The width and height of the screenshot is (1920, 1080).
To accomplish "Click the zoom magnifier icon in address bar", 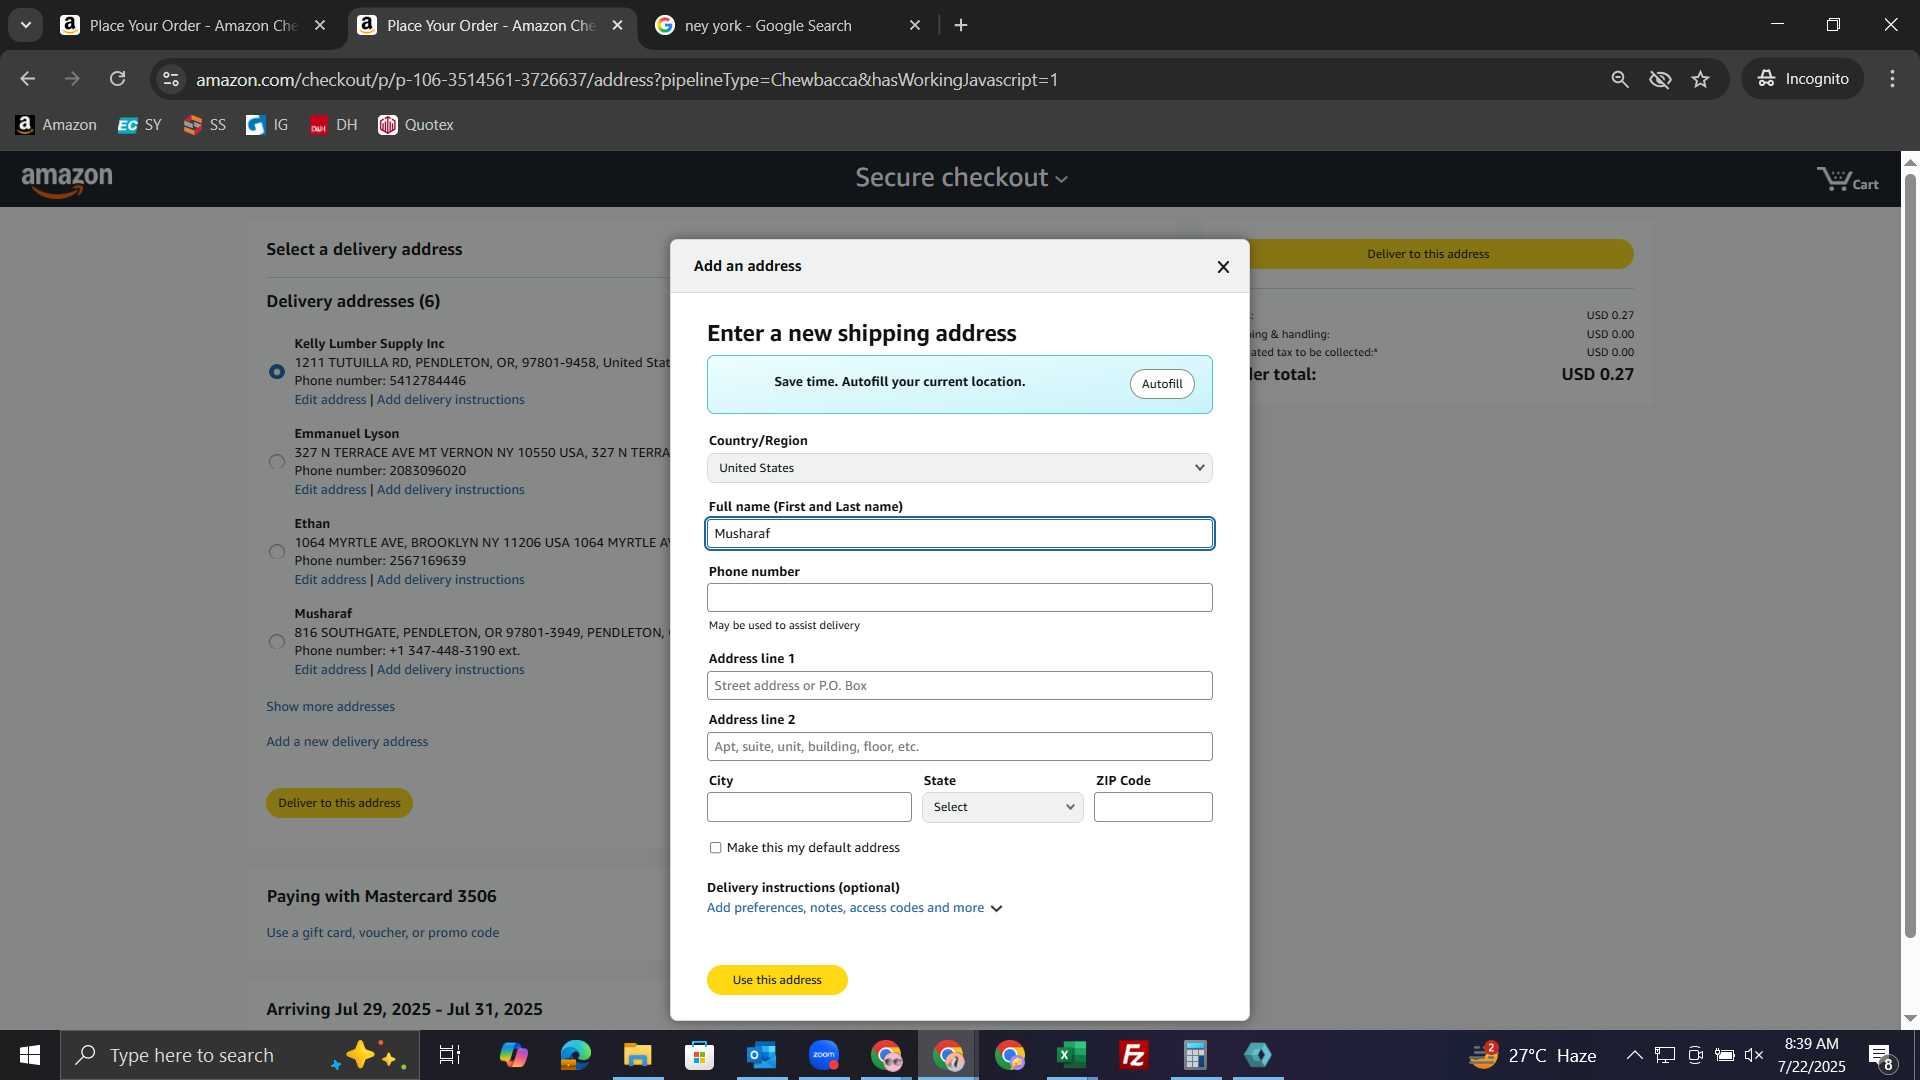I will [x=1620, y=79].
